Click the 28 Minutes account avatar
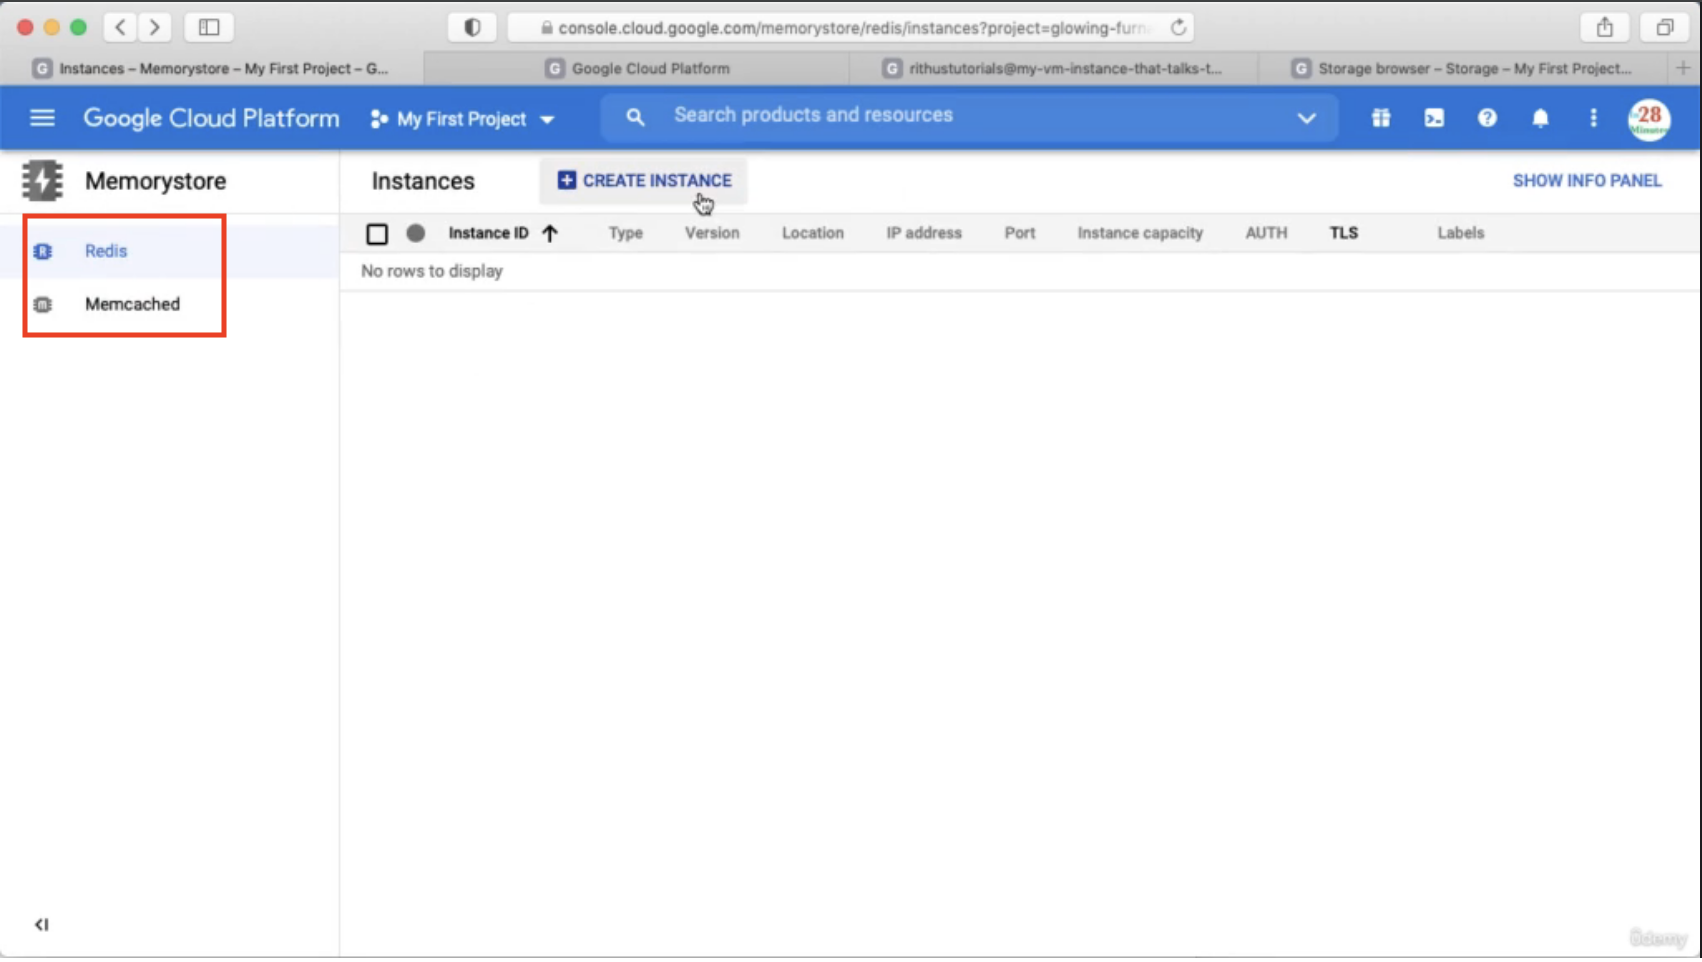 [x=1649, y=119]
